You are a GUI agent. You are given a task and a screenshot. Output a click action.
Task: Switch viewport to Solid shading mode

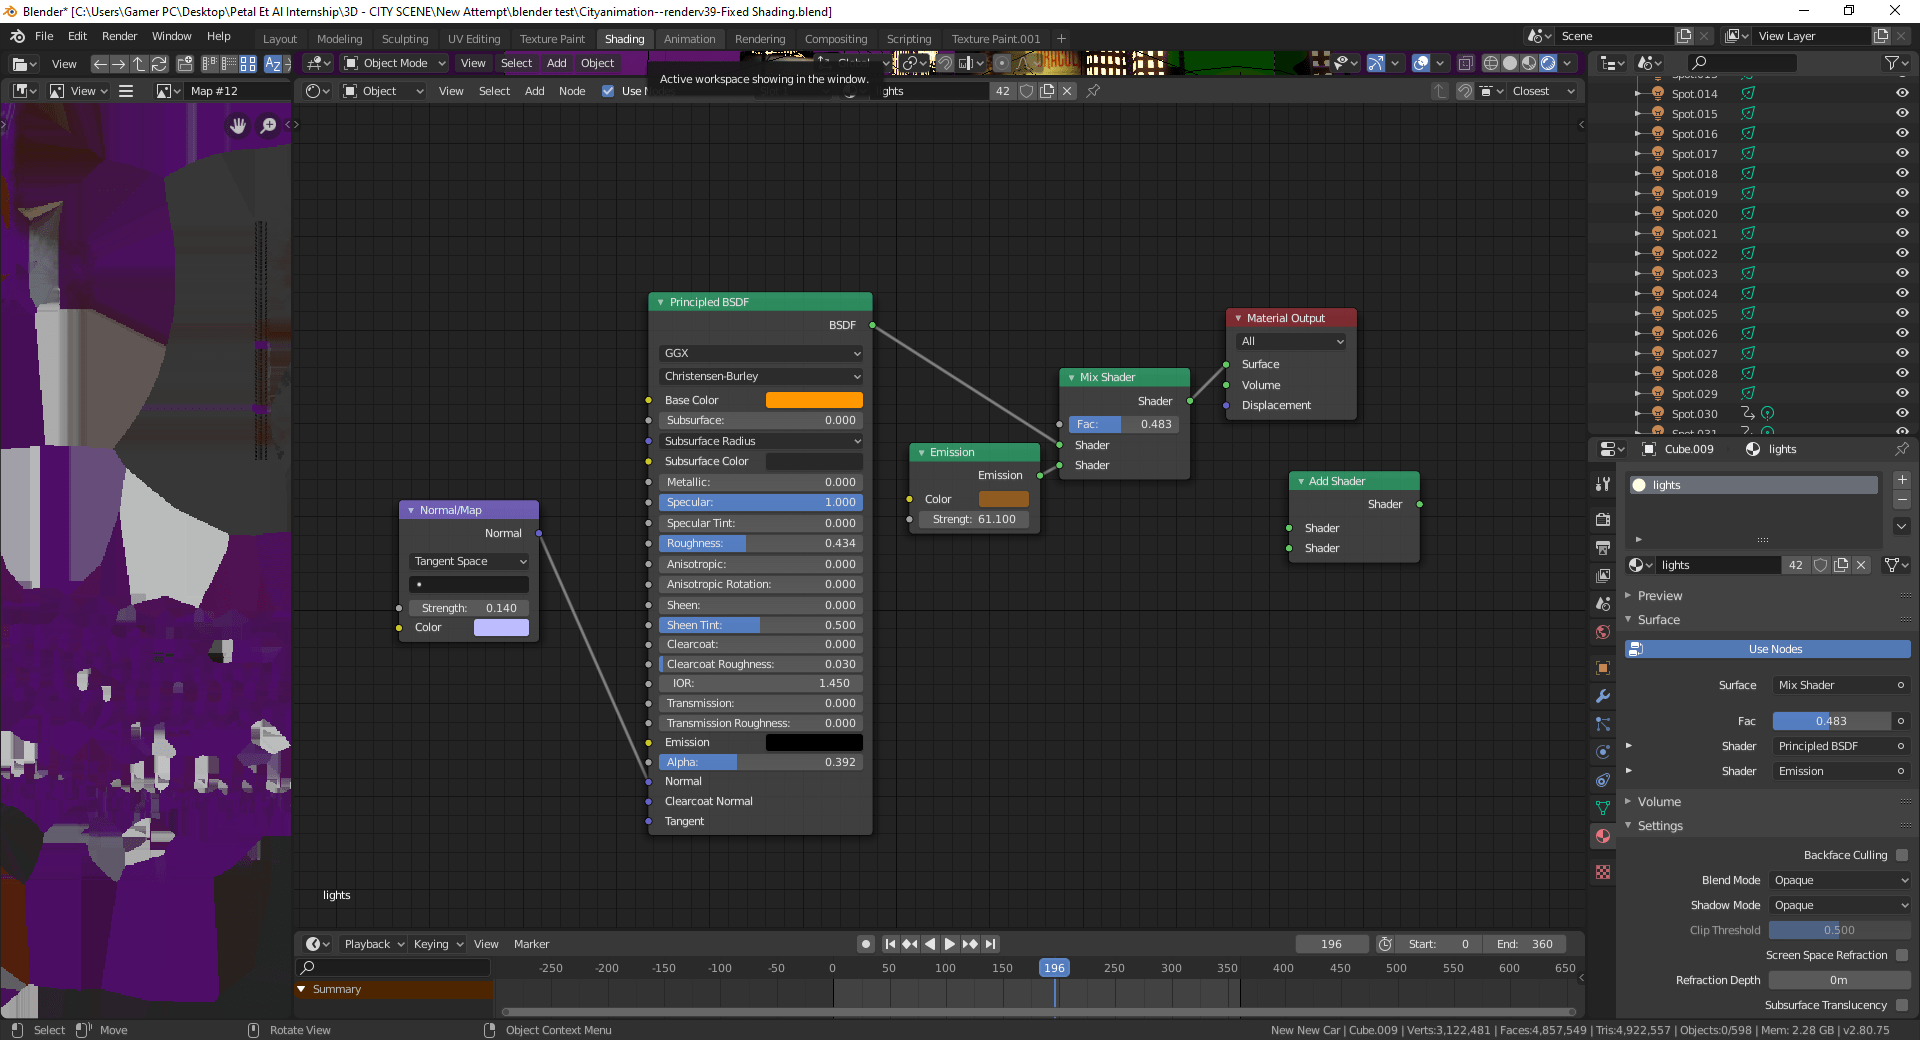(x=1509, y=62)
